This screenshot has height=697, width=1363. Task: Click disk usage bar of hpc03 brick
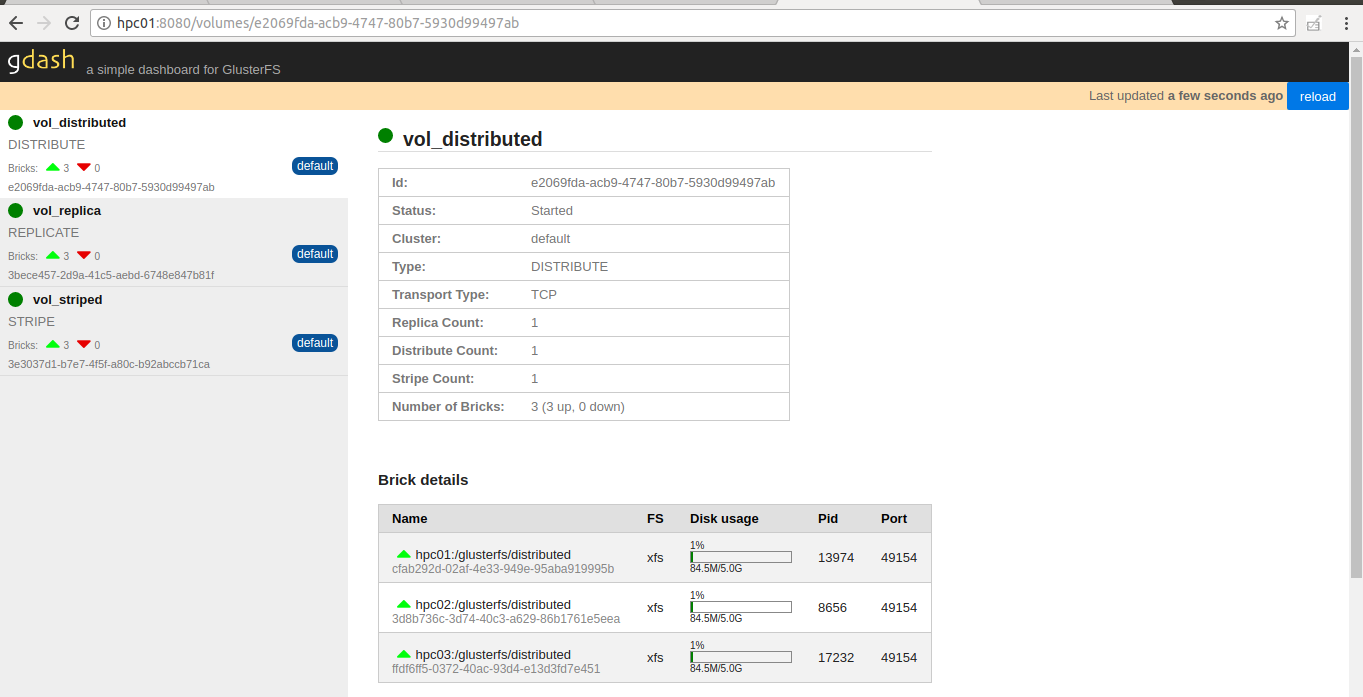tap(741, 657)
